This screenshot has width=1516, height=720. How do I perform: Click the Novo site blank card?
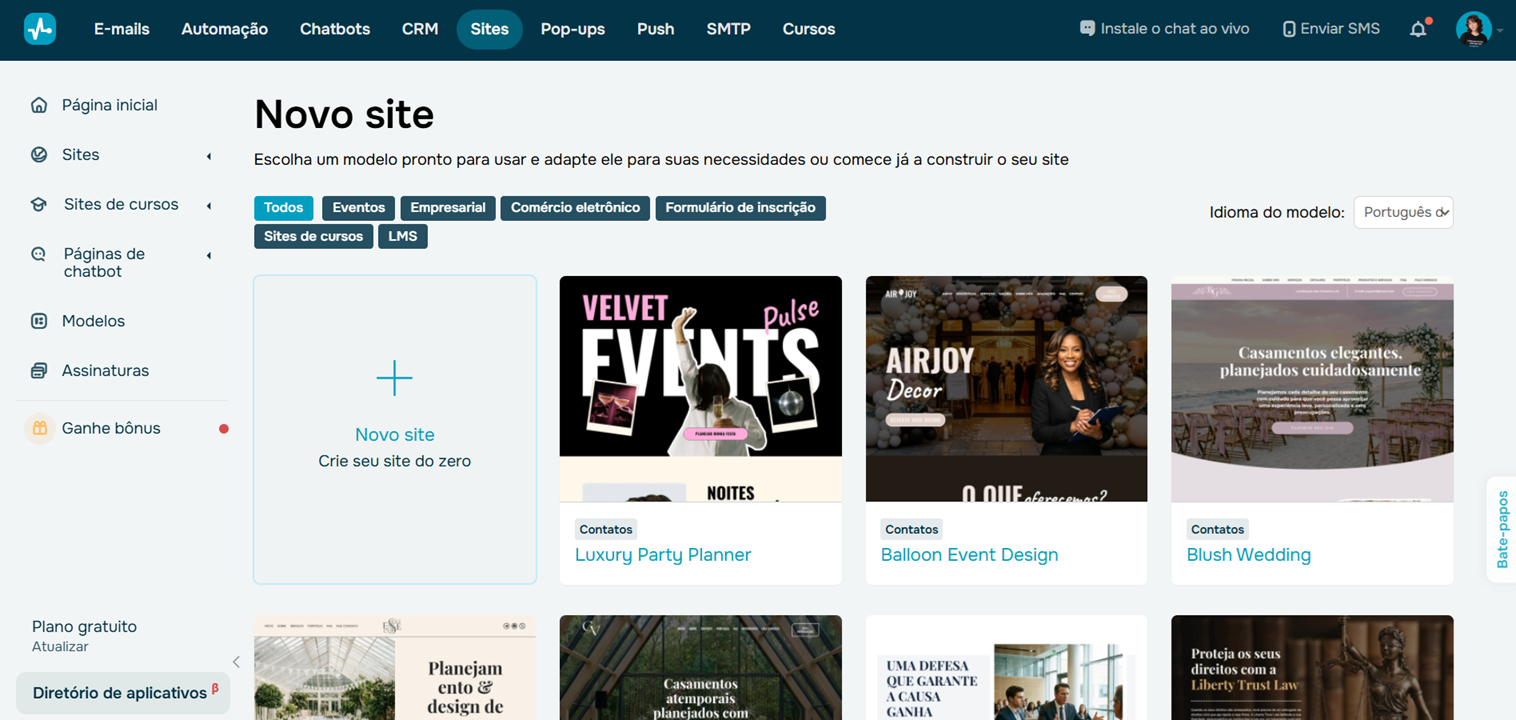tap(395, 430)
